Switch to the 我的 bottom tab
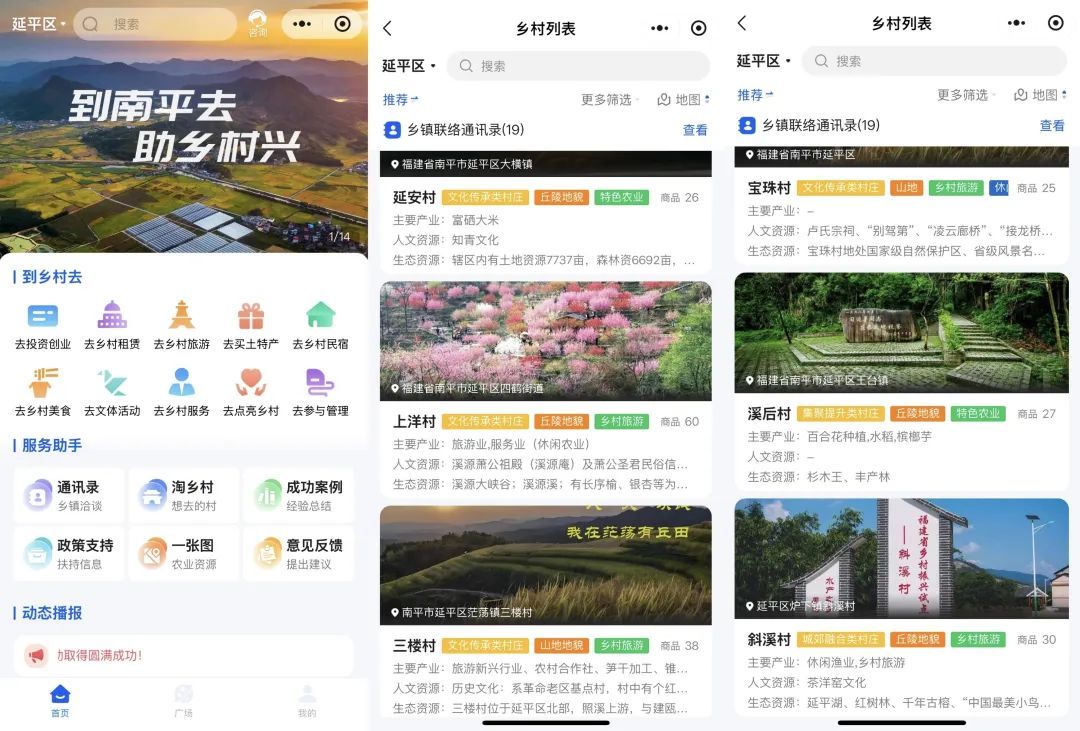The height and width of the screenshot is (731, 1080). (307, 701)
